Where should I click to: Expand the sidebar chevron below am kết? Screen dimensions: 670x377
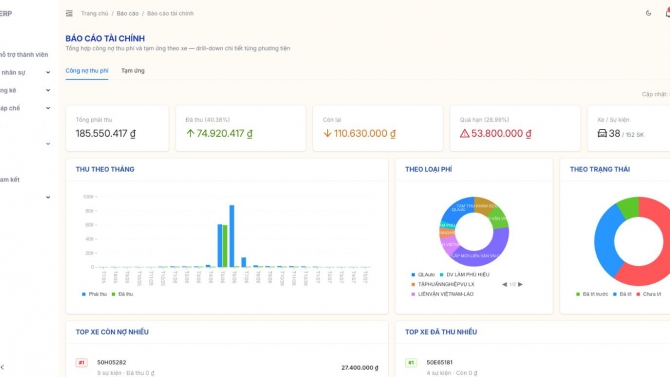click(x=48, y=197)
